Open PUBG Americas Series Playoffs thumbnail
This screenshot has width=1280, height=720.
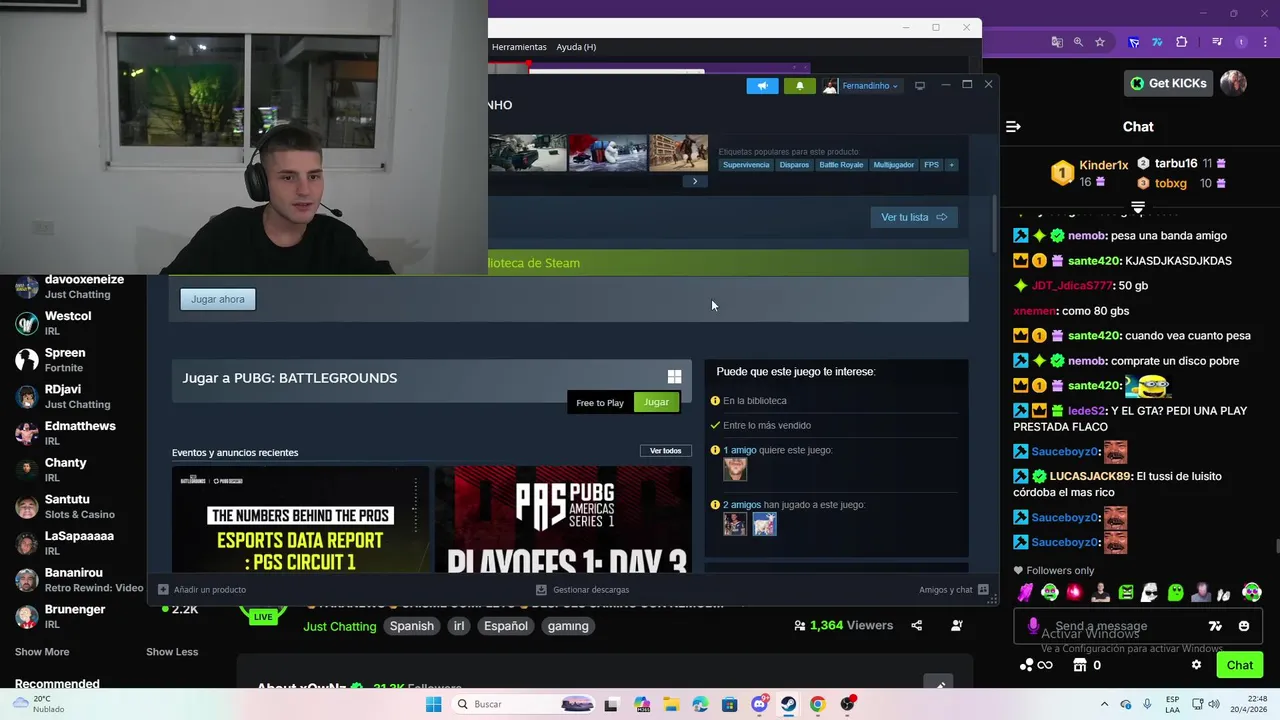point(563,520)
